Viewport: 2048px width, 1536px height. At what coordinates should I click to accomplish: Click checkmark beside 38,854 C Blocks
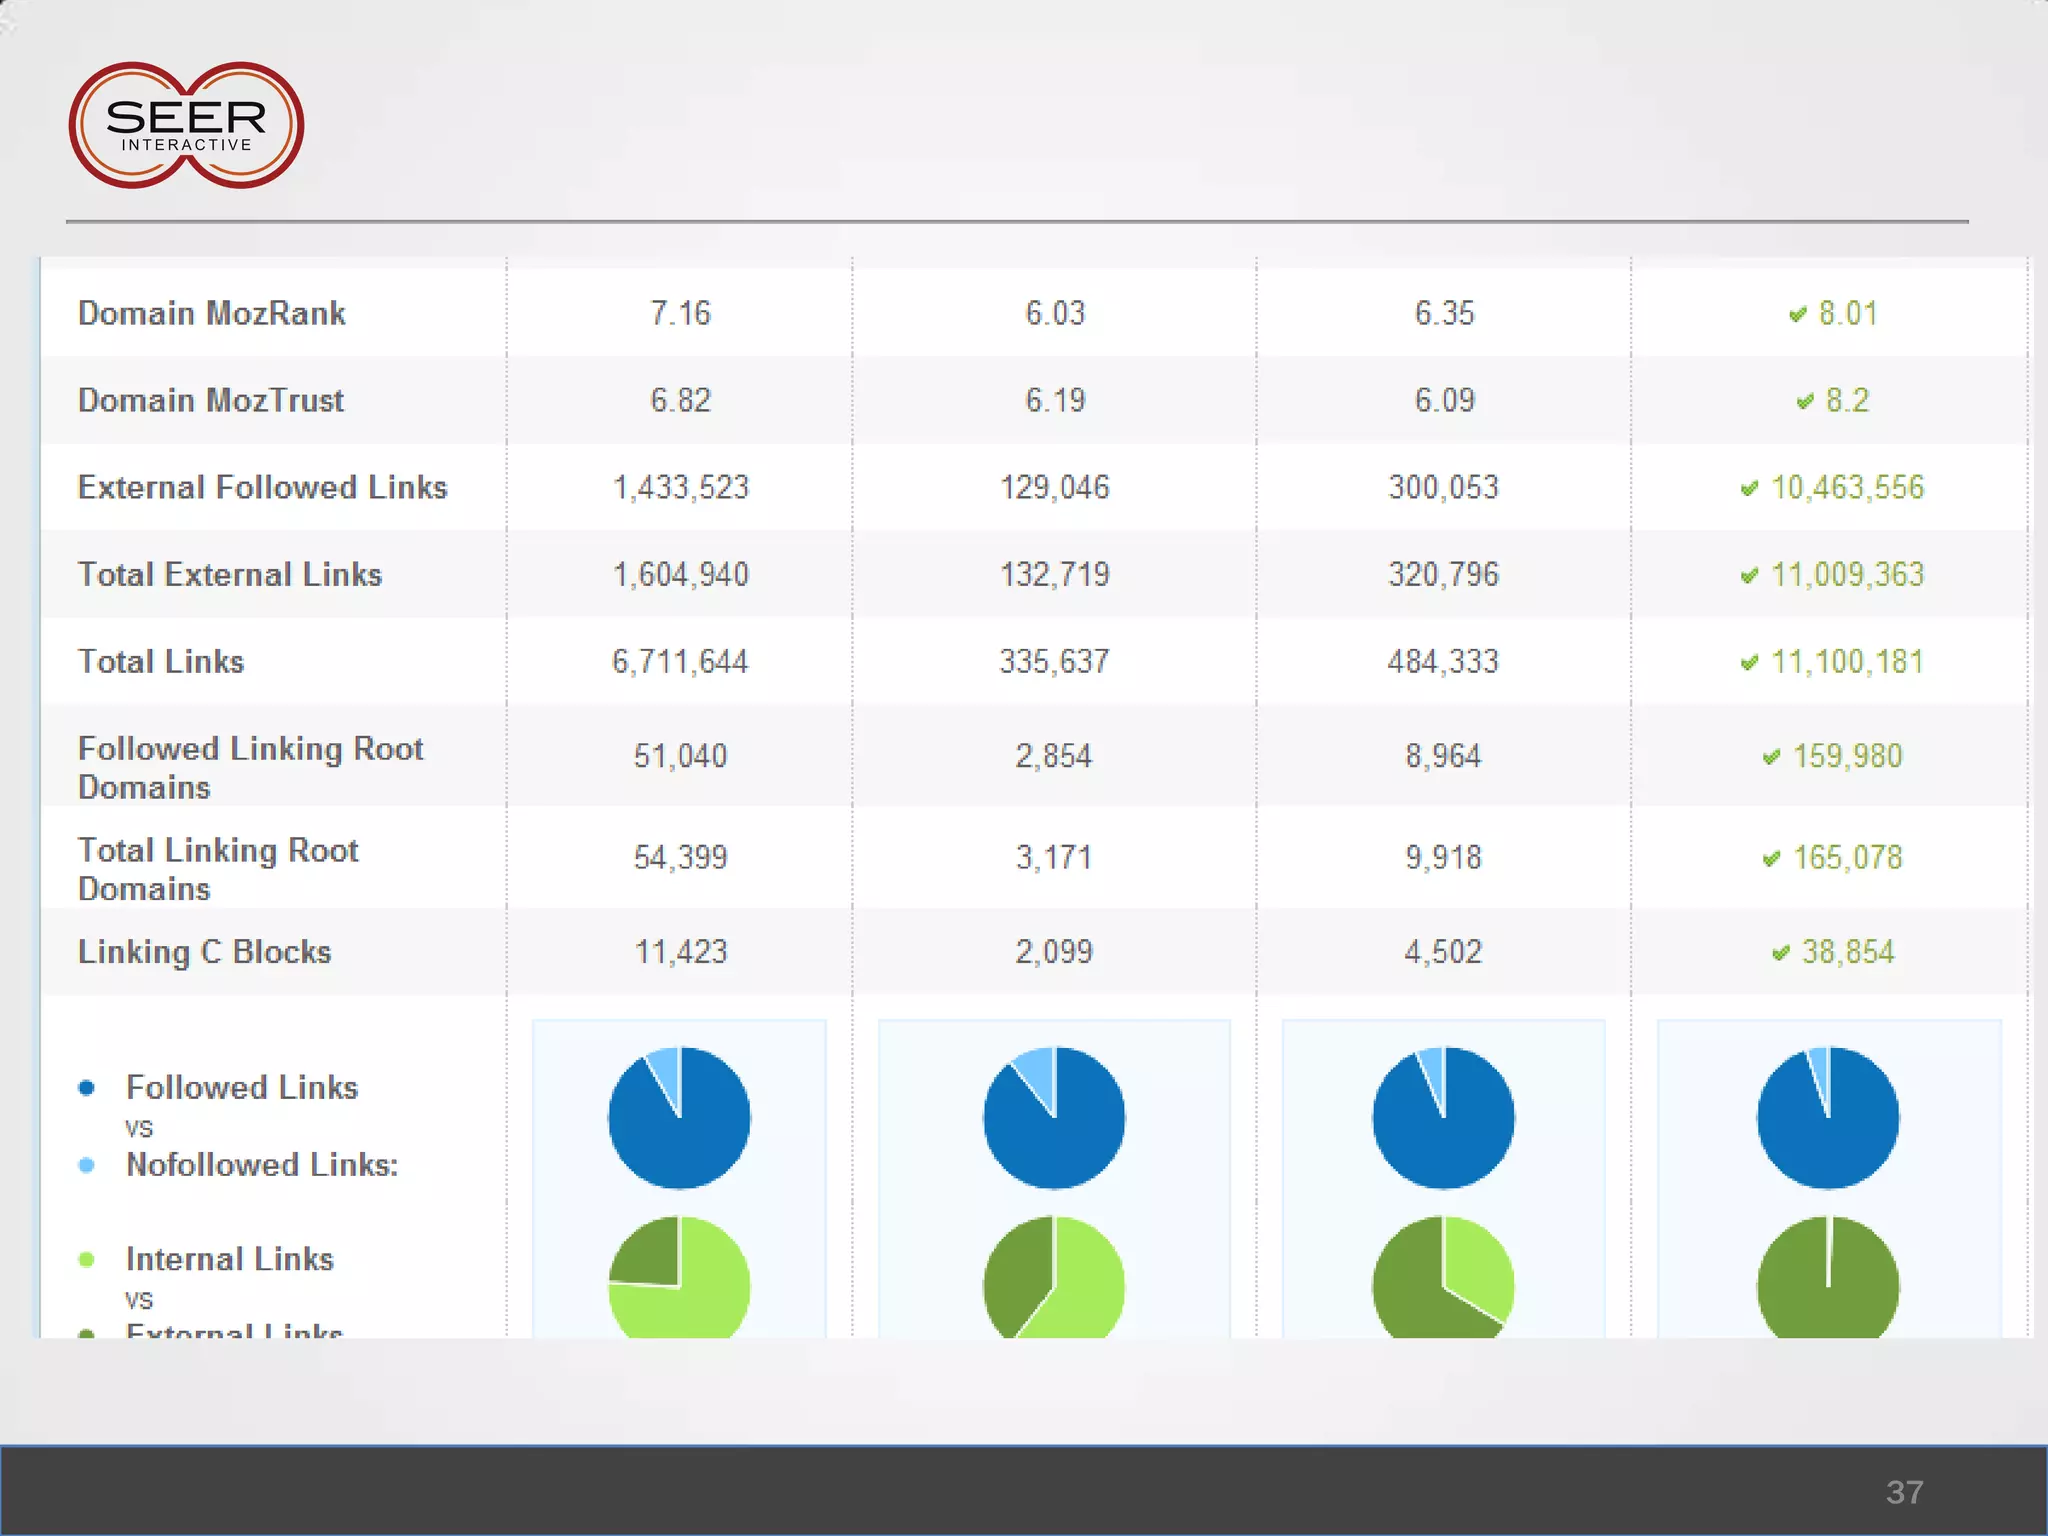1780,952
